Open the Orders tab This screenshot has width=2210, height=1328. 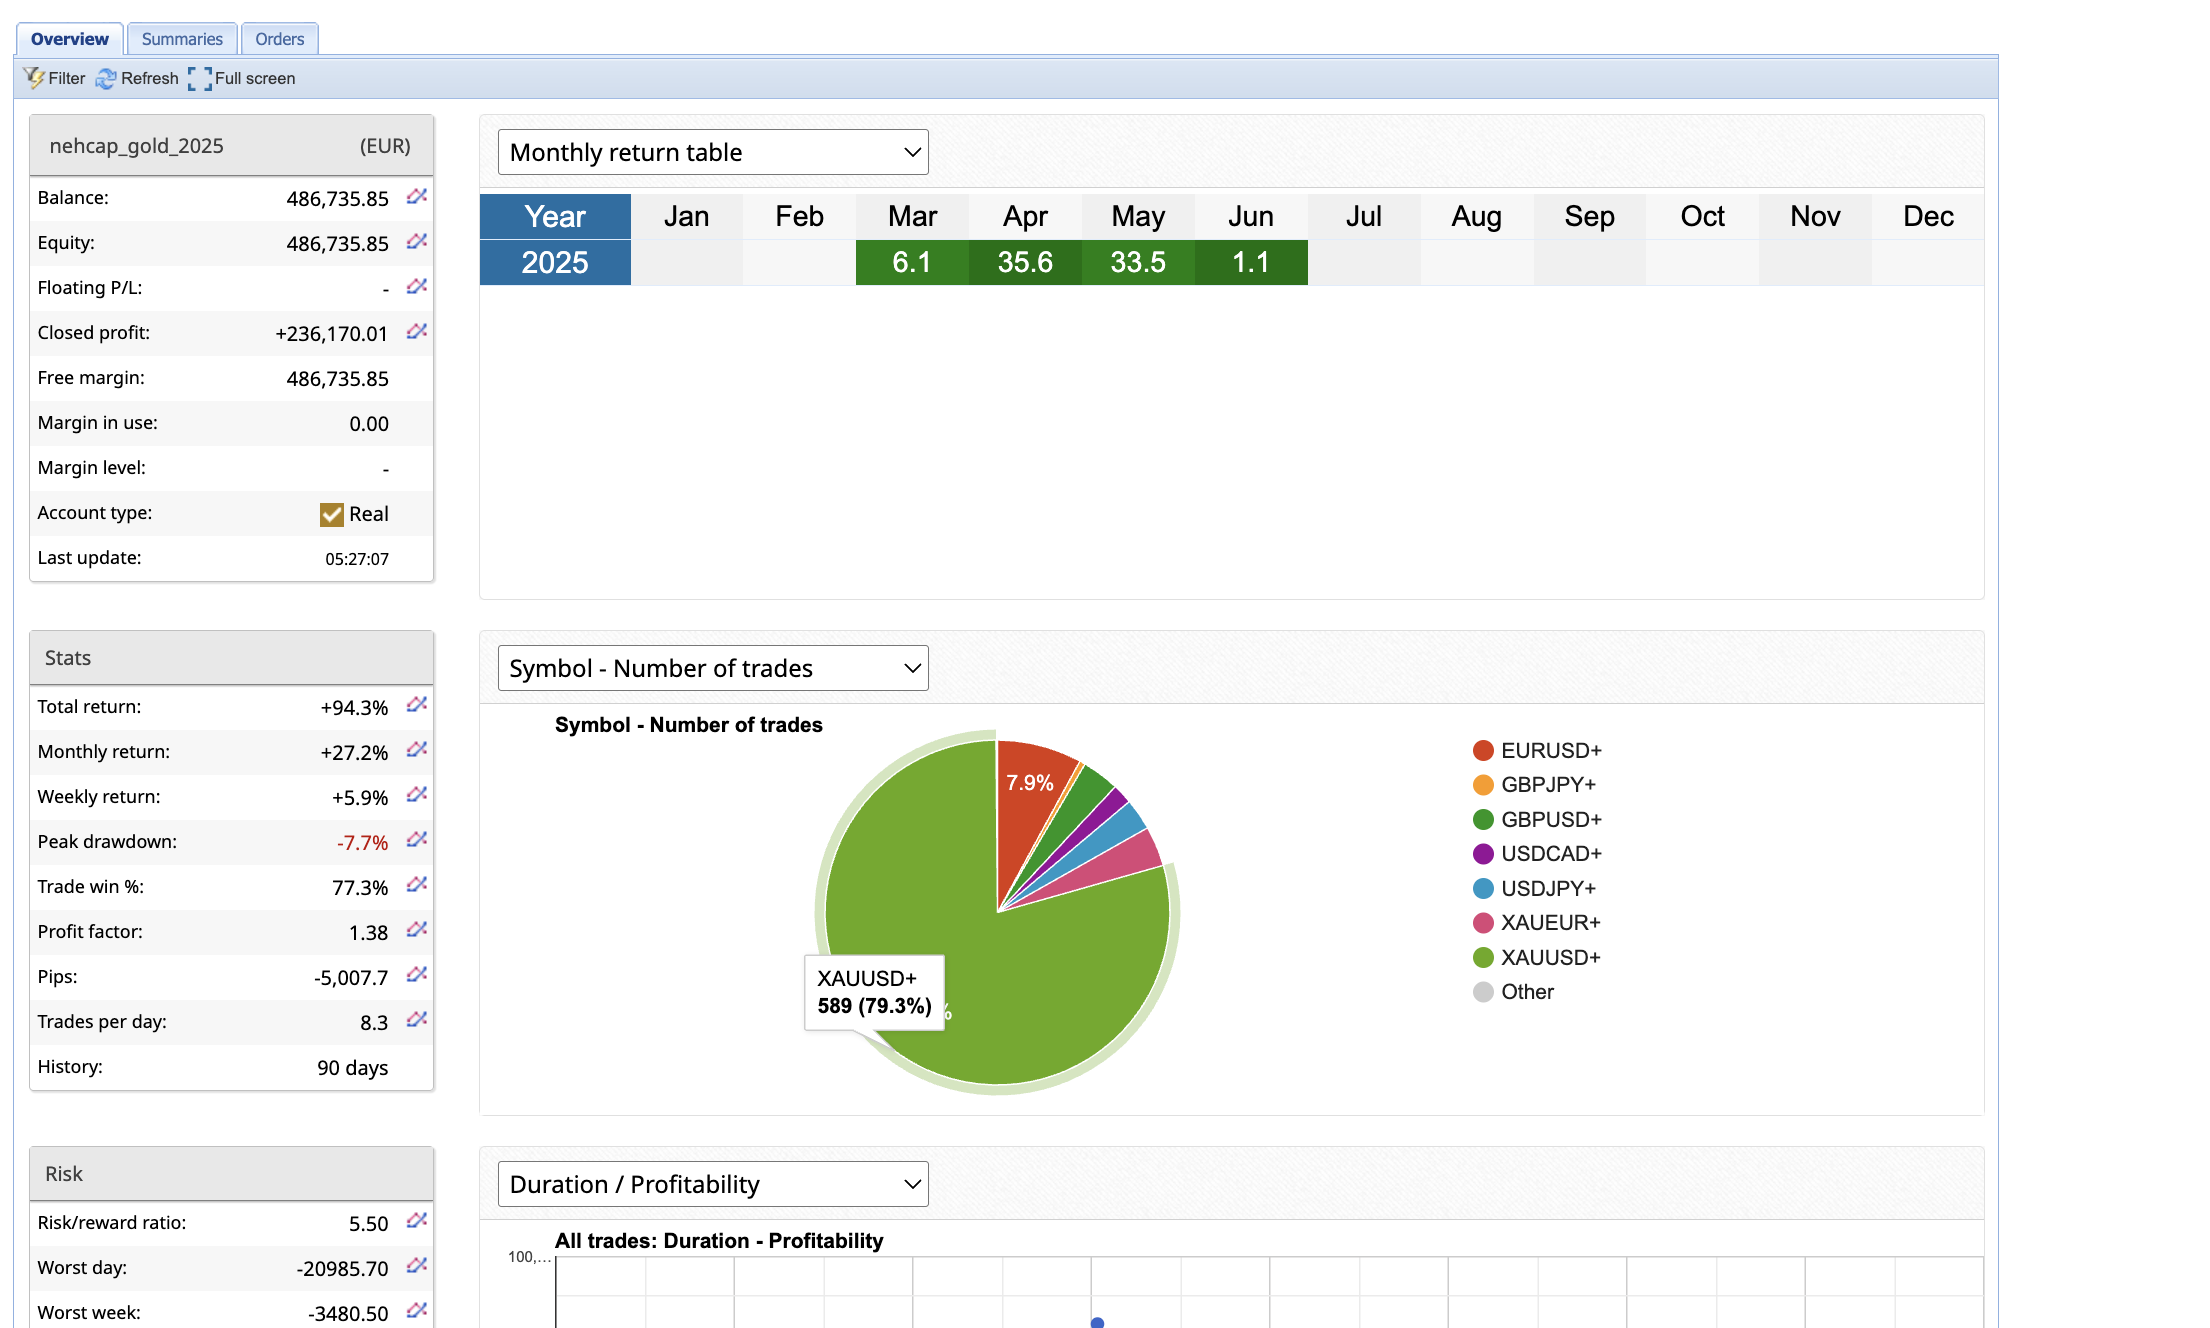click(x=279, y=39)
